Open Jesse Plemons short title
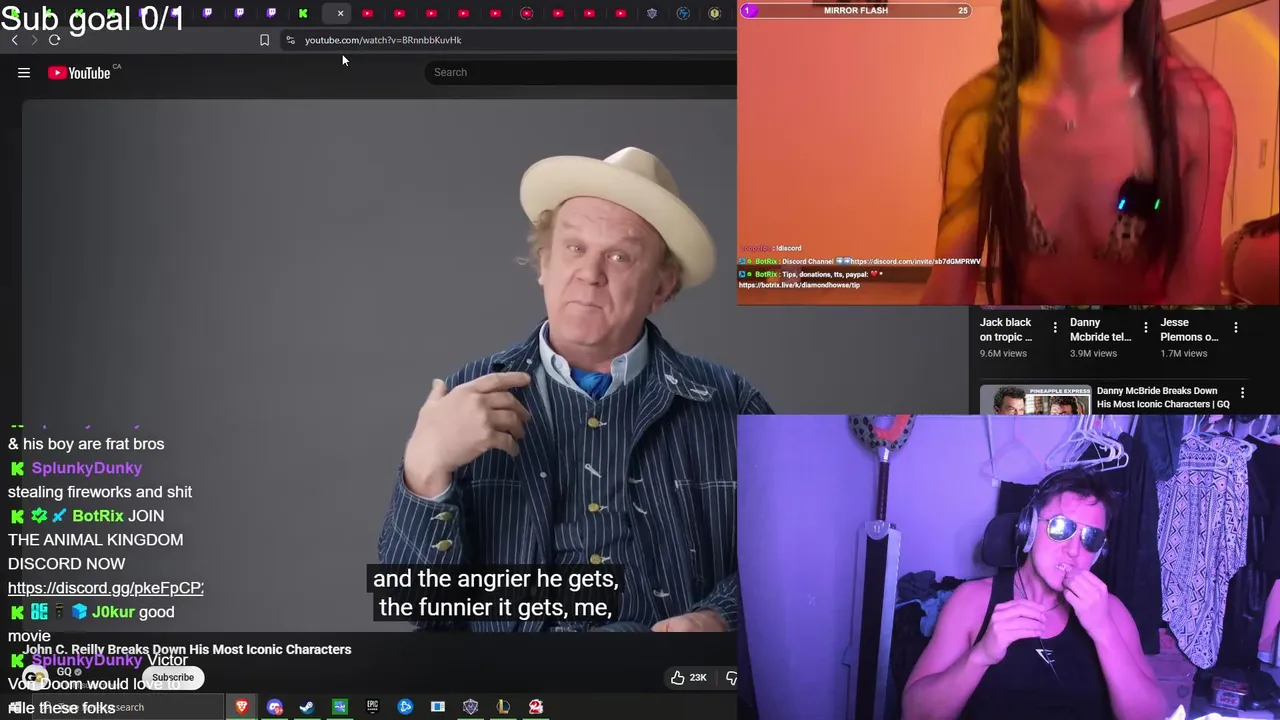Image resolution: width=1280 pixels, height=720 pixels. 1189,329
